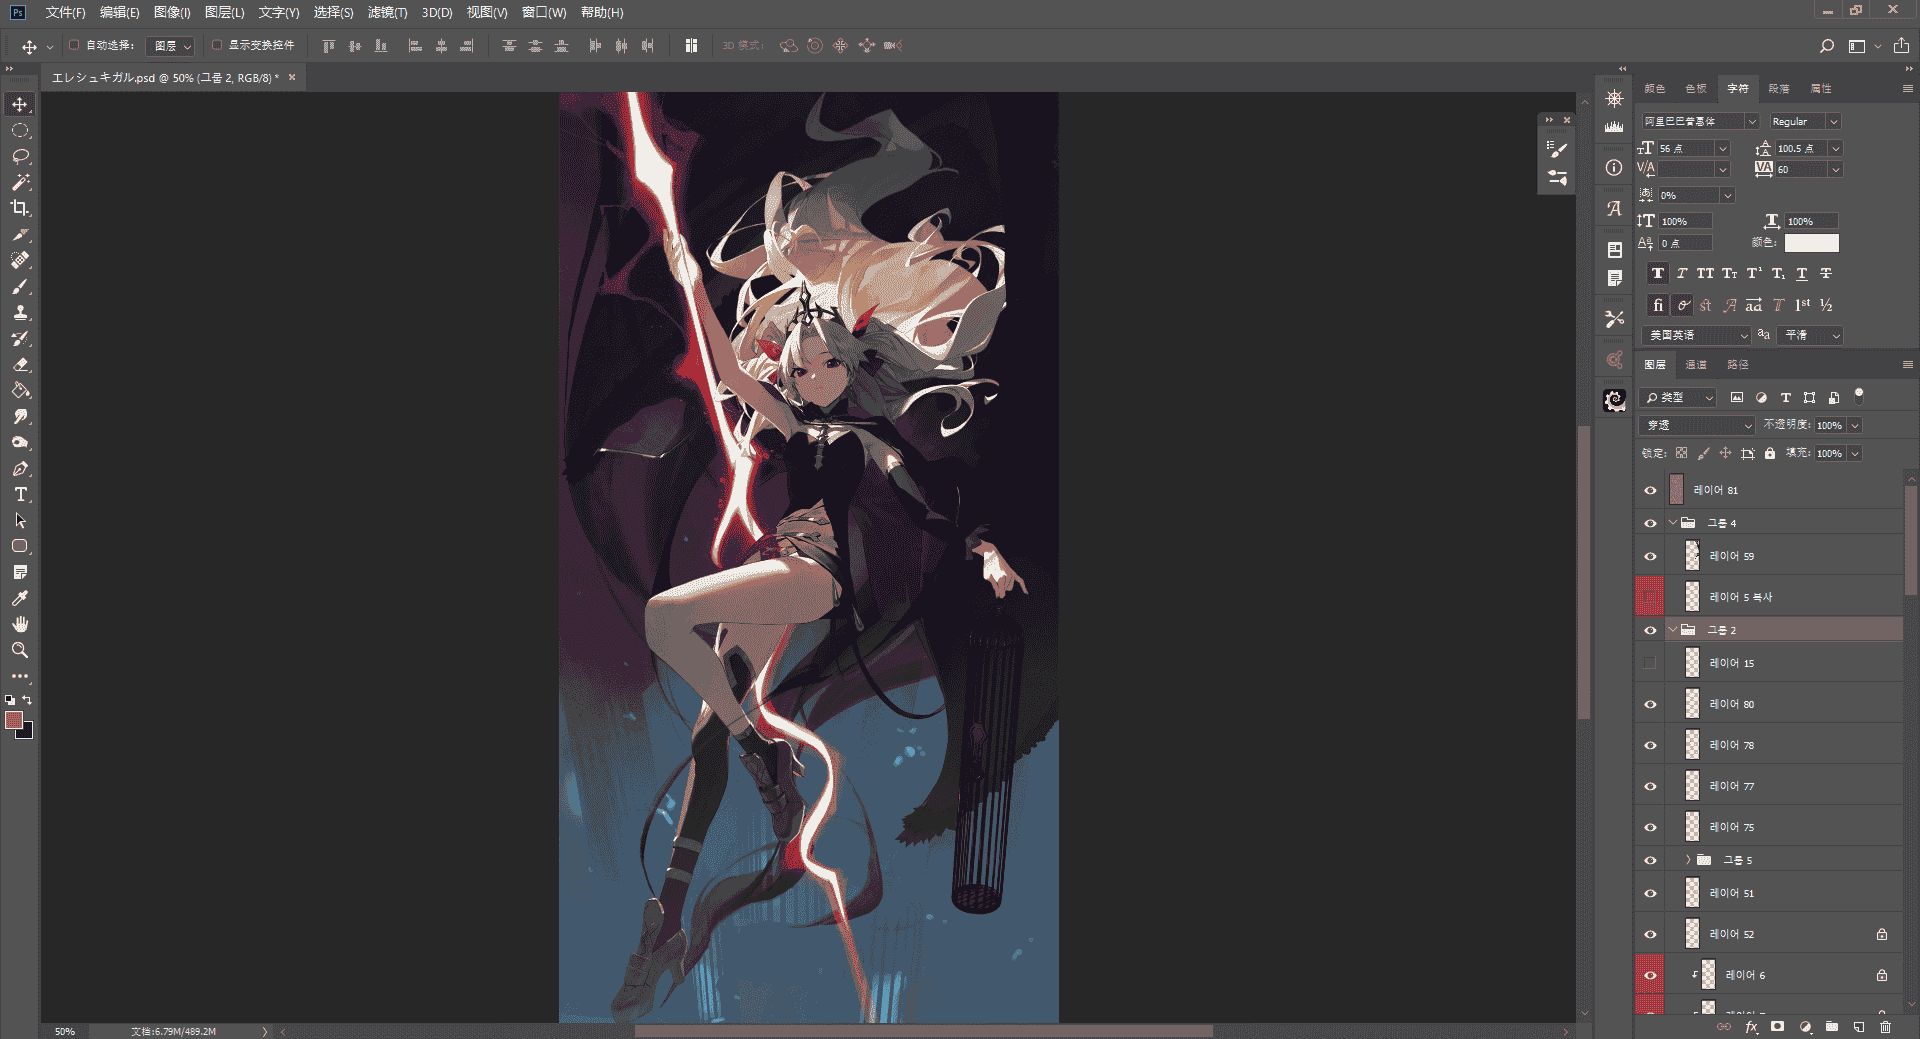The width and height of the screenshot is (1920, 1039).
Task: Open the layer blend mode dropdown
Action: click(x=1697, y=425)
